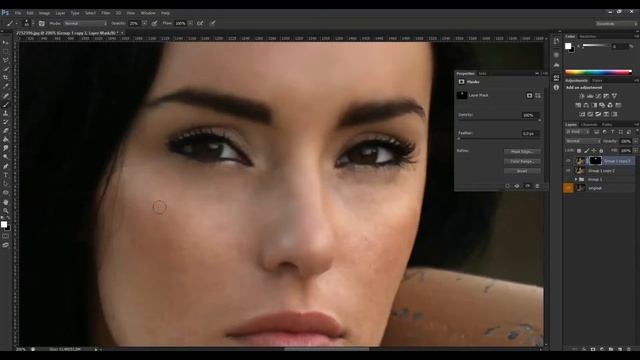Select the layer mask thumbnail of Group 1 copy 3
Viewport: 640px width, 360px height.
click(x=596, y=161)
